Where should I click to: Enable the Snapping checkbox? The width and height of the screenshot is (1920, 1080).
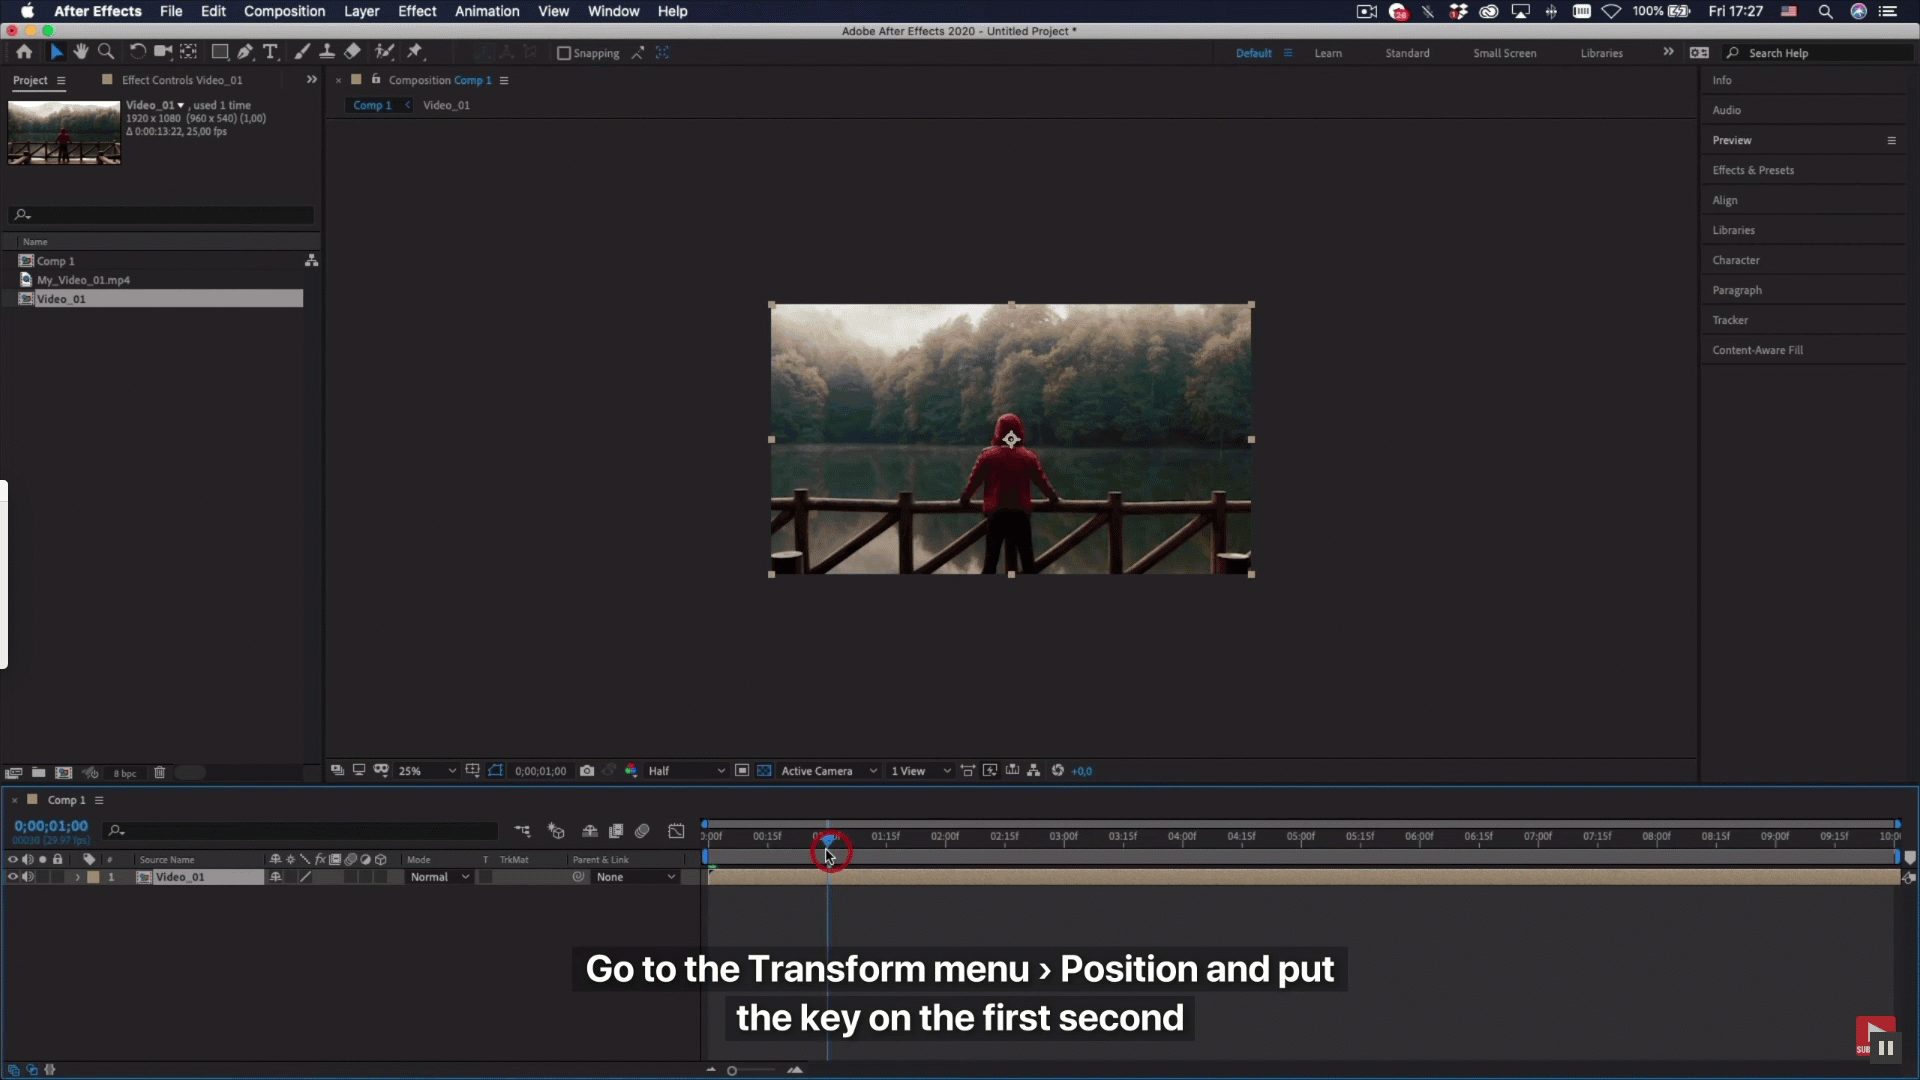coord(564,53)
